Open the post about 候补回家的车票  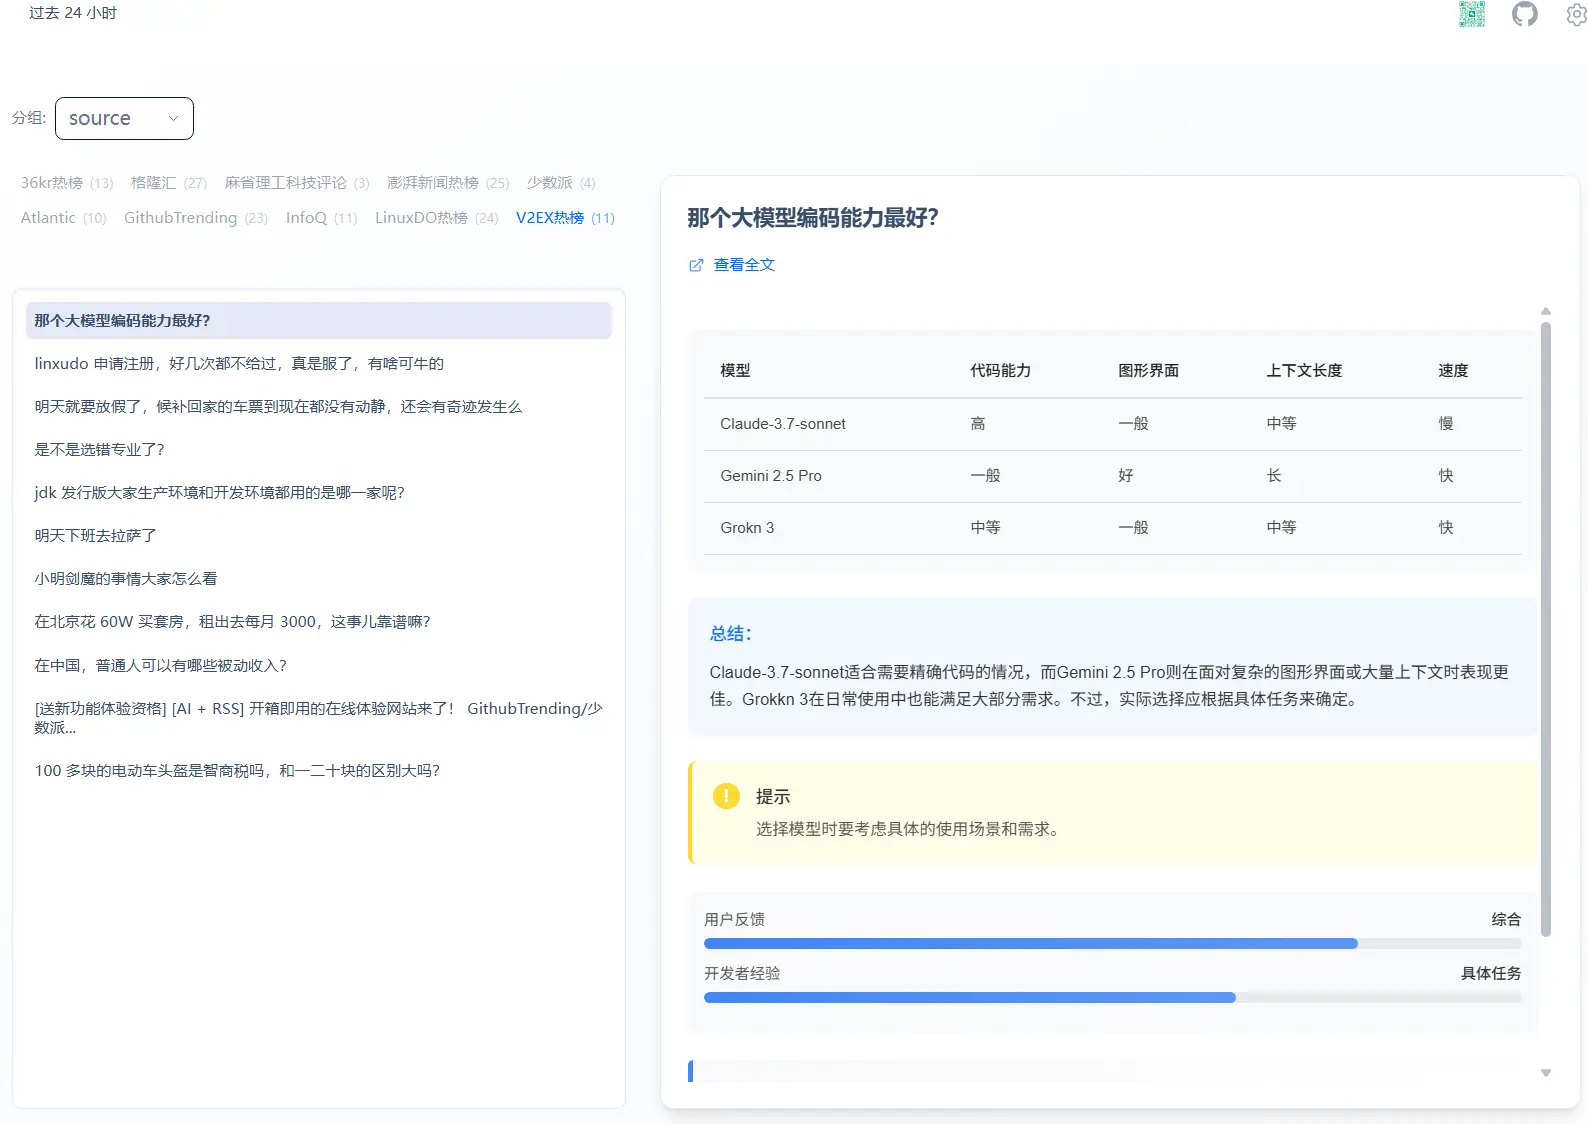[319, 407]
